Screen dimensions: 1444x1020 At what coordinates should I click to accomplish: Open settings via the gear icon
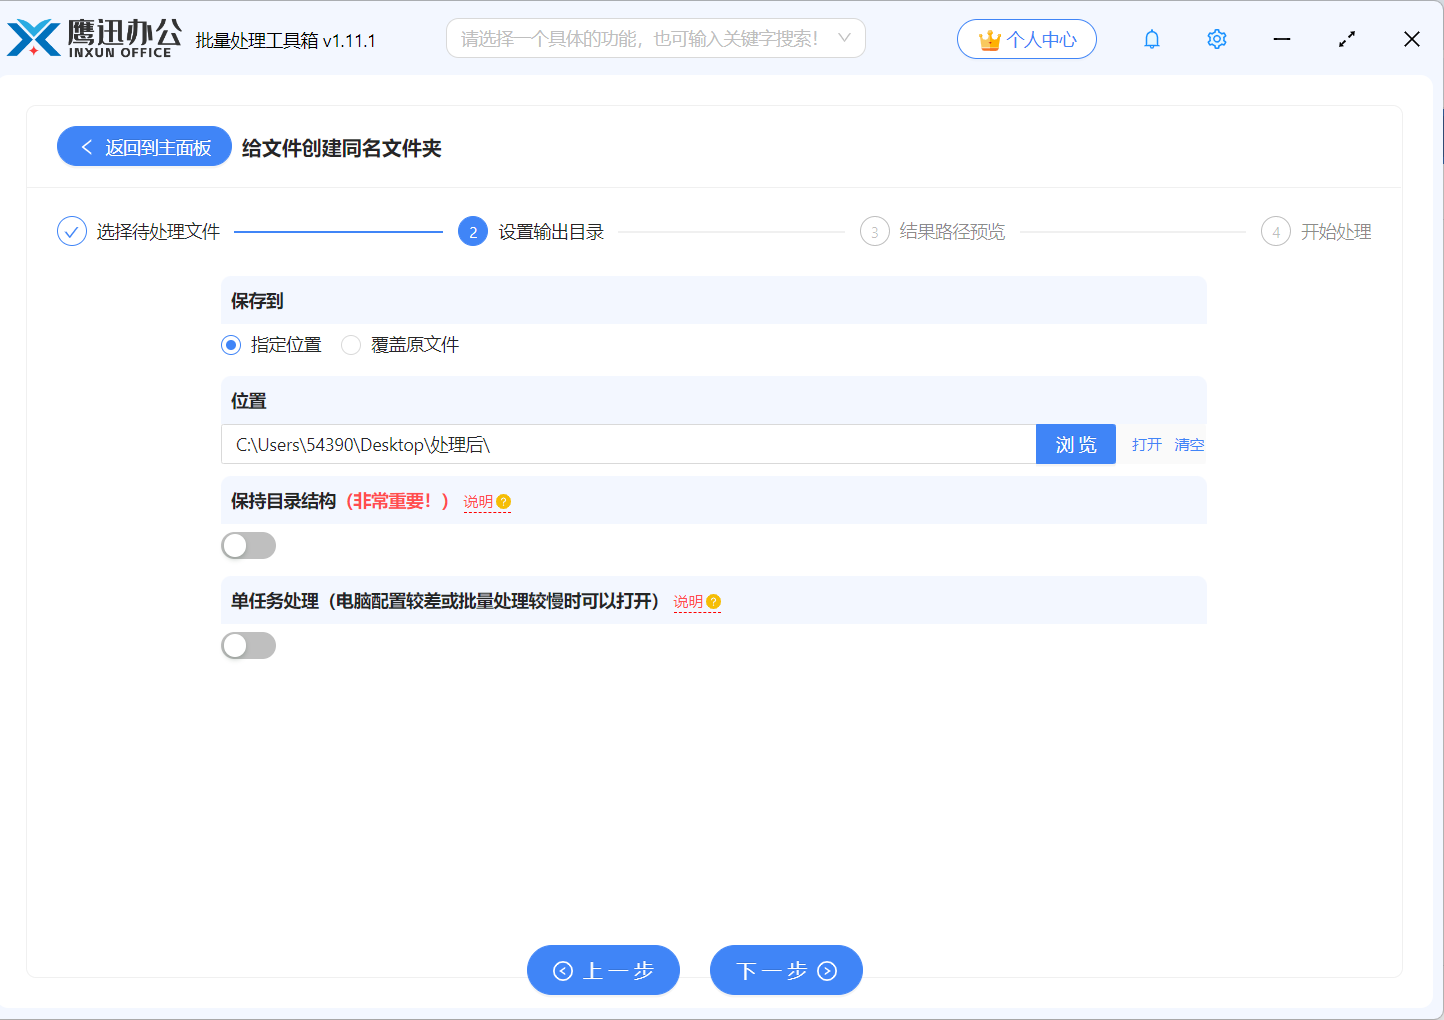click(x=1216, y=39)
